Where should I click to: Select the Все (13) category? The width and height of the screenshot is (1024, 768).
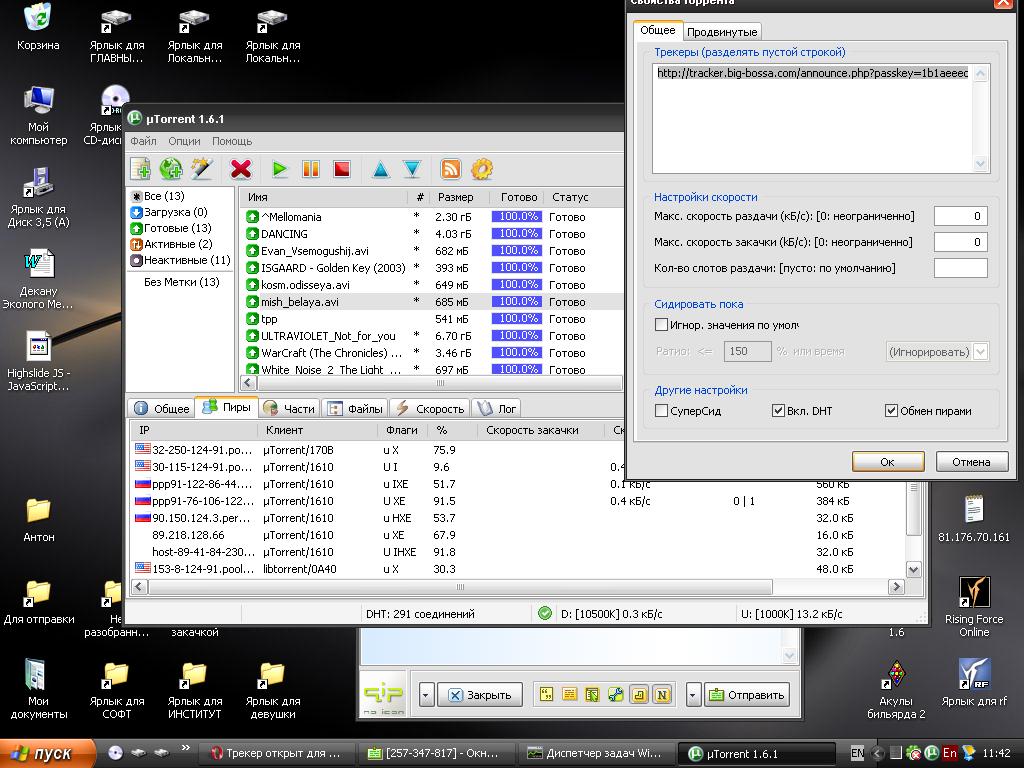click(157, 196)
